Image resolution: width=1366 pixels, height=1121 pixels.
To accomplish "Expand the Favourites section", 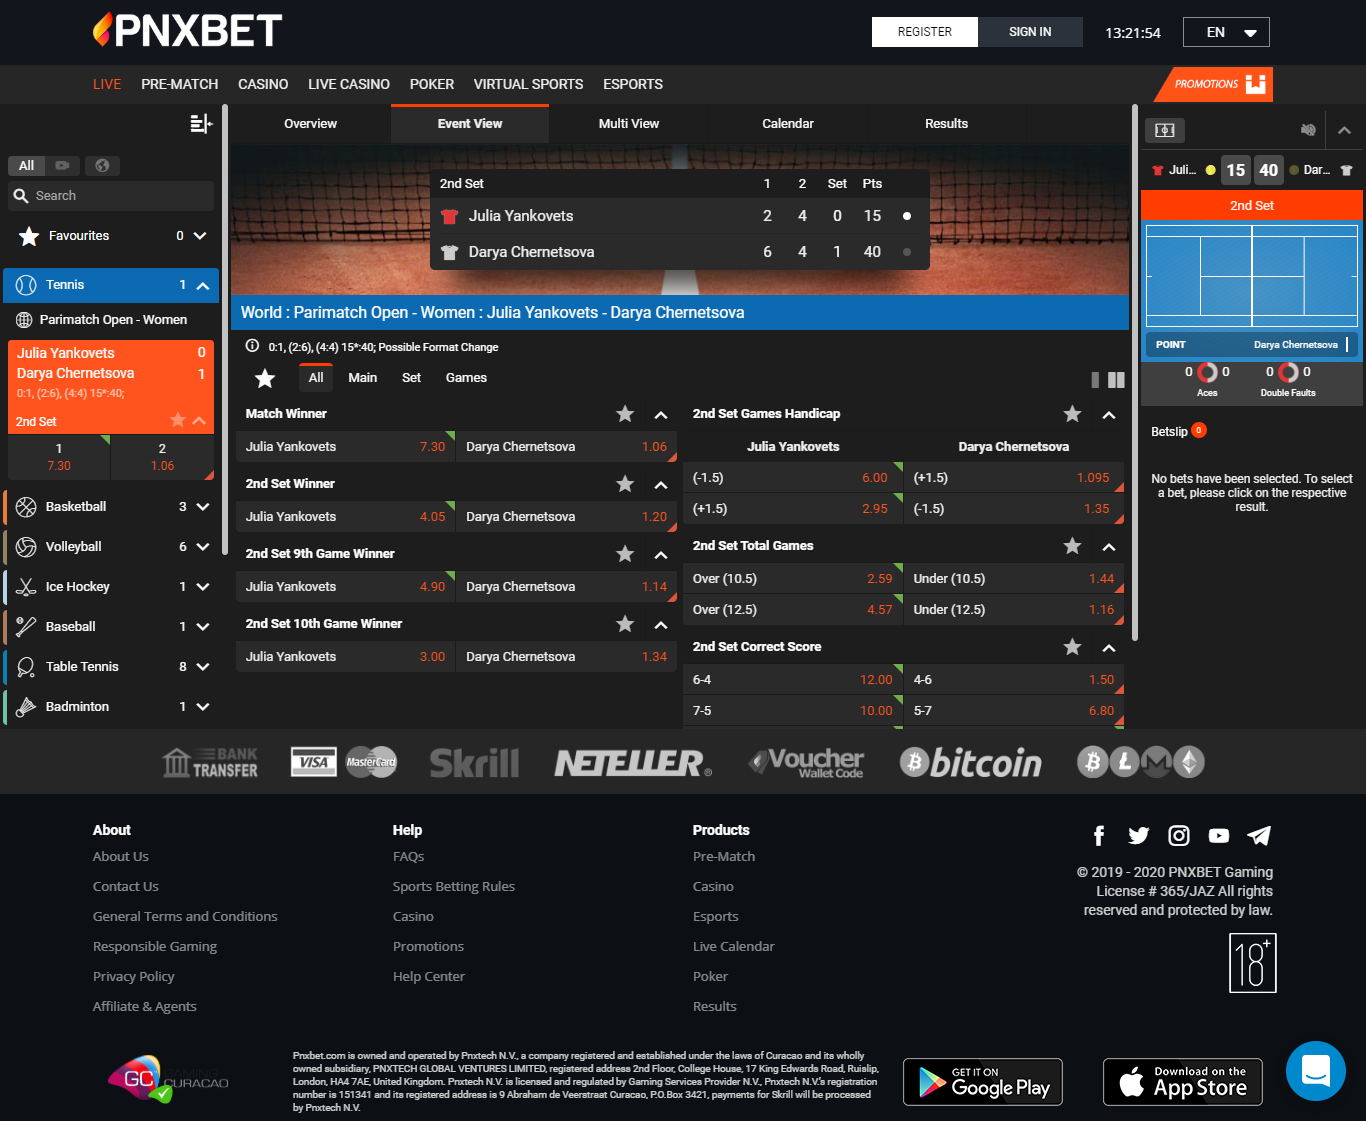I will coord(200,236).
